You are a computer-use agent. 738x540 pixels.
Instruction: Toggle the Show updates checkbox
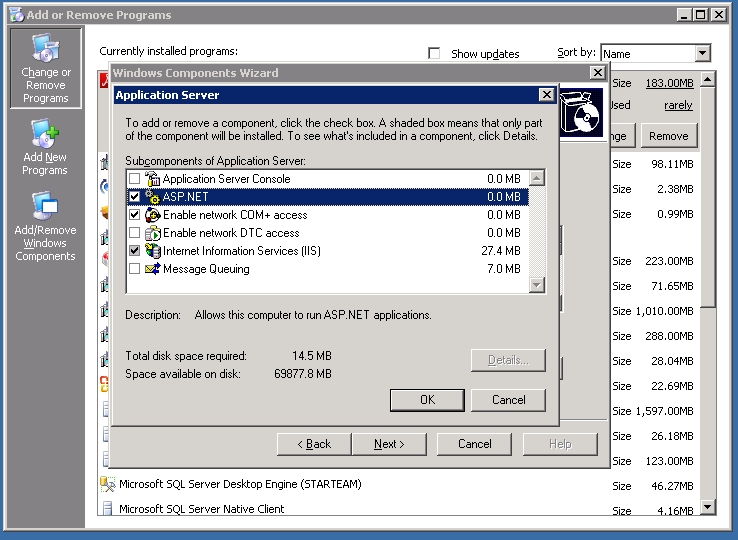click(x=434, y=54)
